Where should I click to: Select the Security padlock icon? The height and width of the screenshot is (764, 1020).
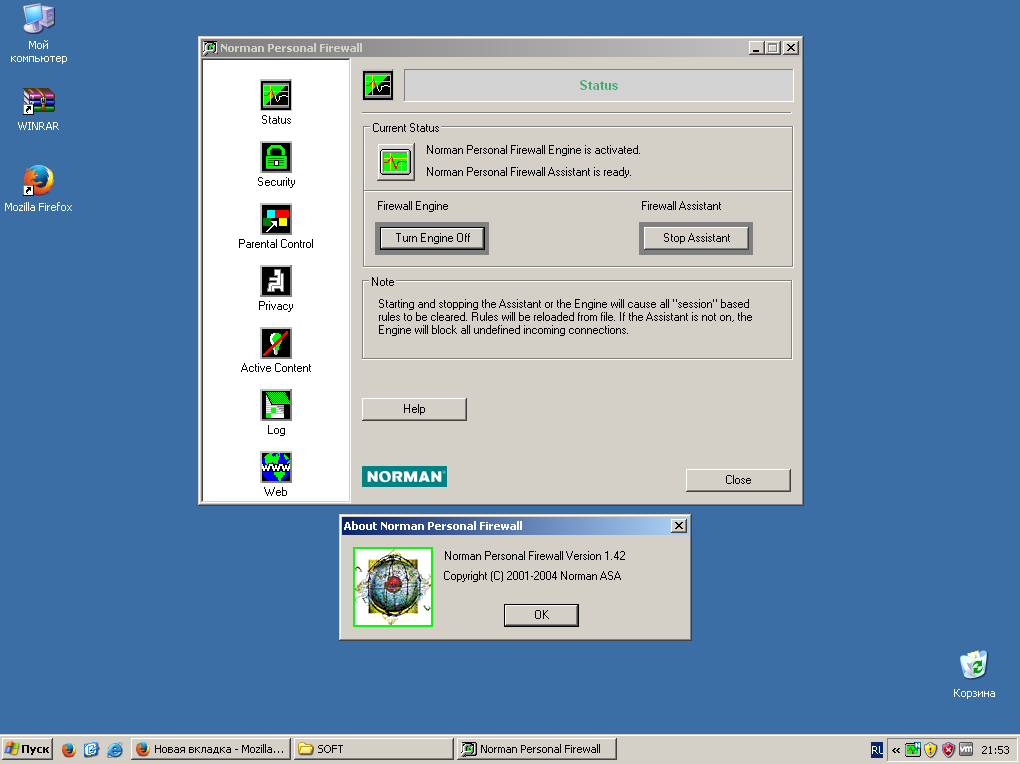[276, 157]
